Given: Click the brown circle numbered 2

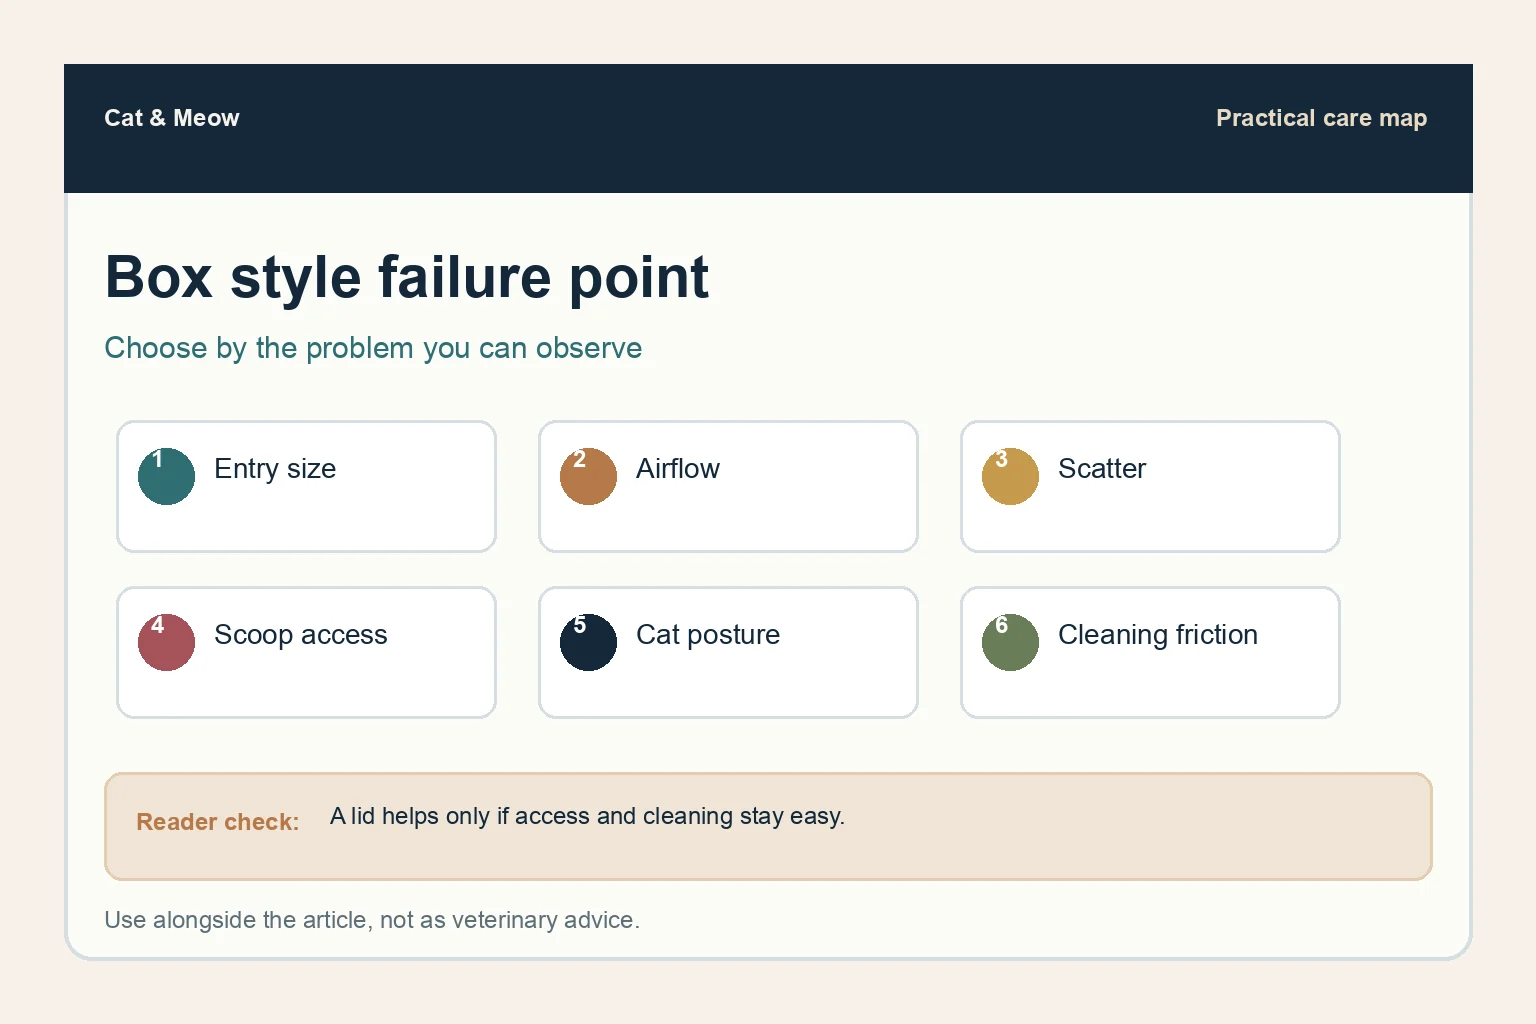Looking at the screenshot, I should (x=588, y=476).
